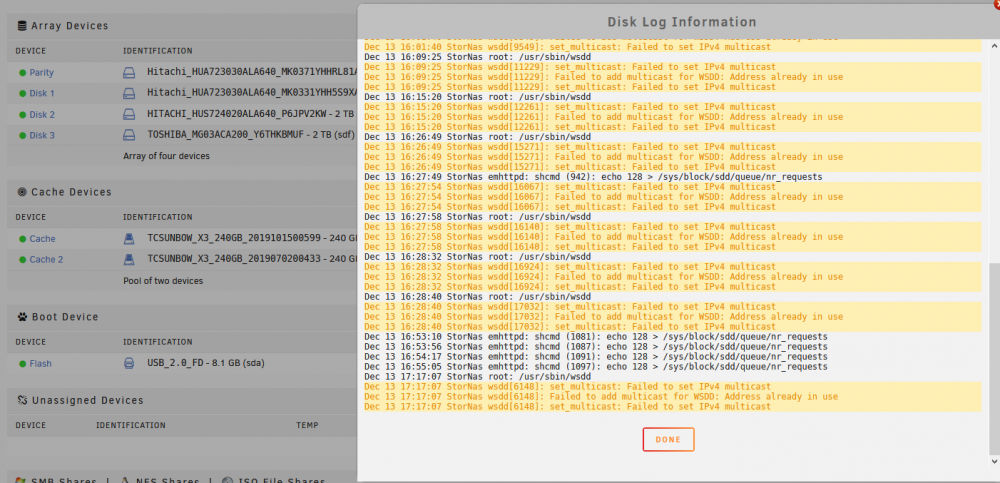Select the Array Devices heading

(70, 26)
